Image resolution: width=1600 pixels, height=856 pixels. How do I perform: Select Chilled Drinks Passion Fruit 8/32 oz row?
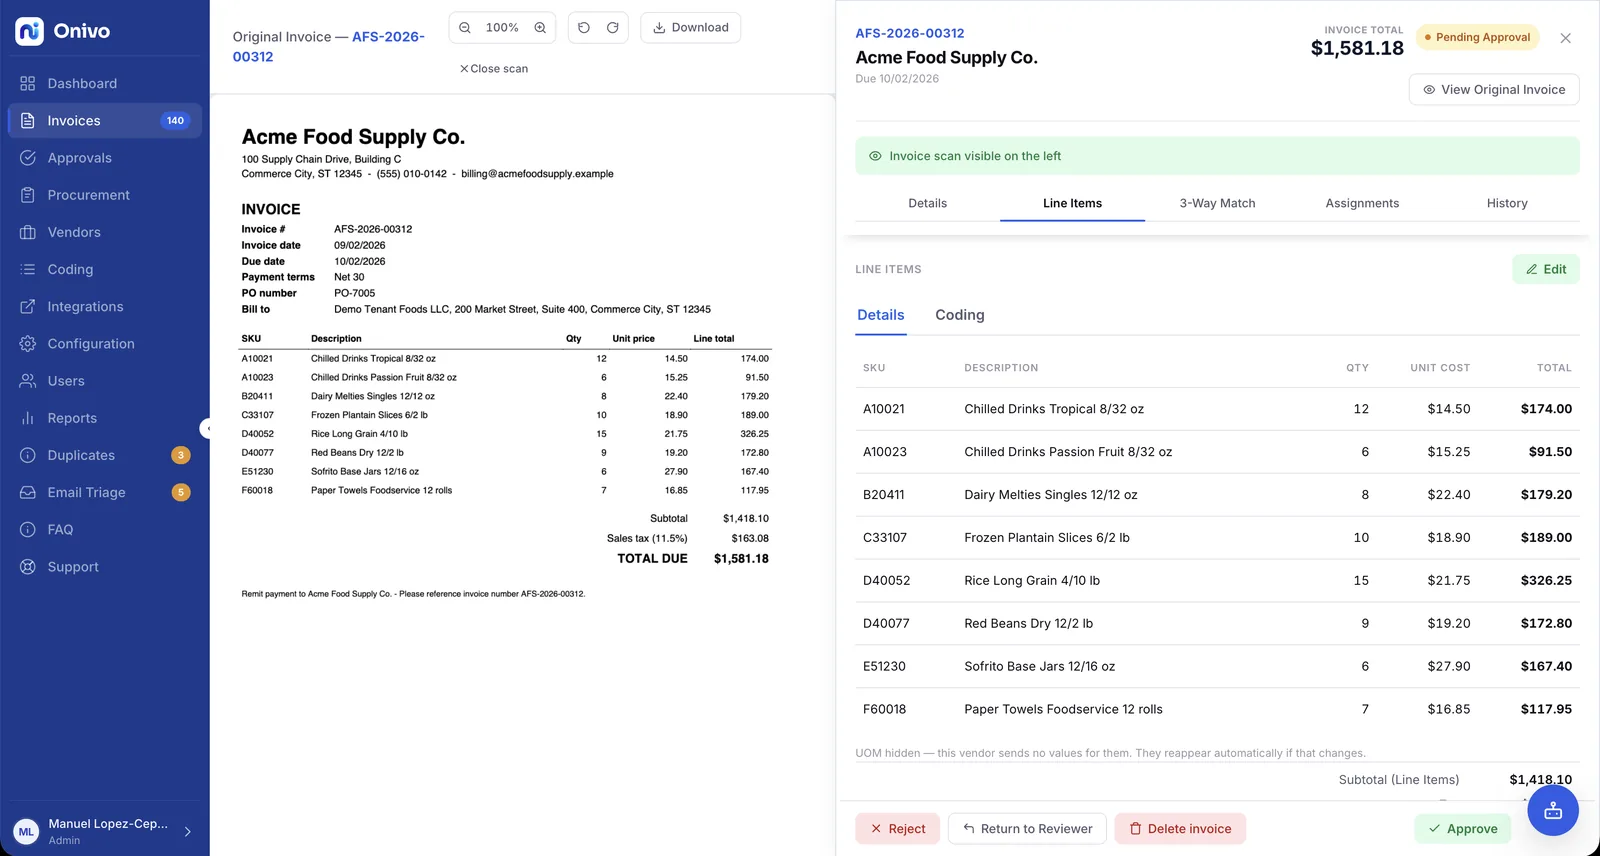coord(1217,452)
